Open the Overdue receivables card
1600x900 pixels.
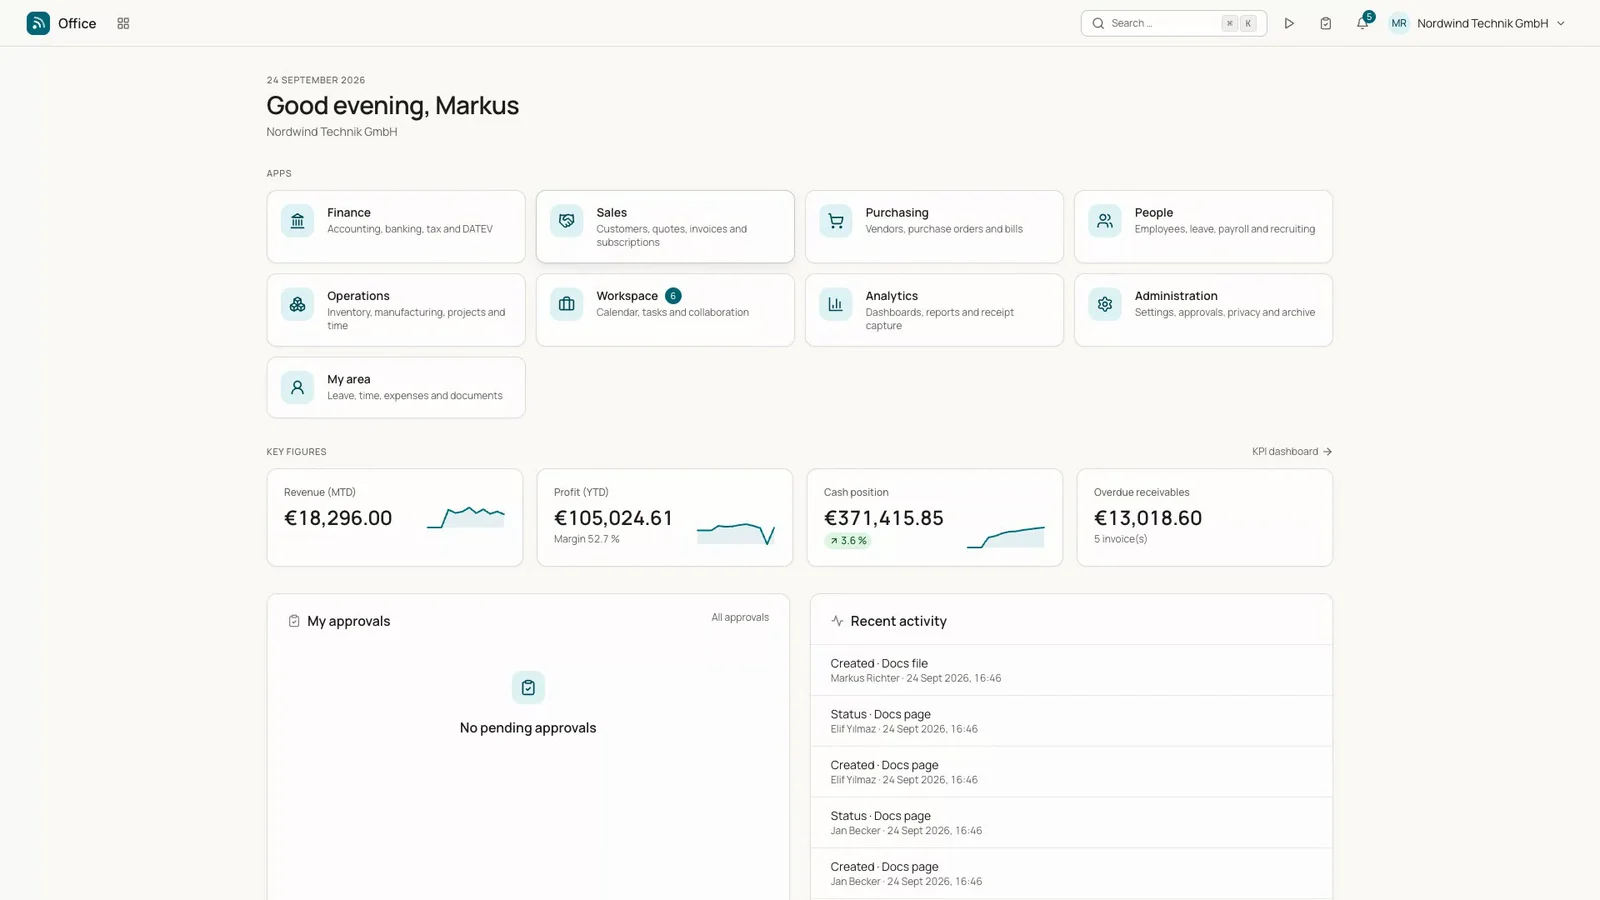1205,518
